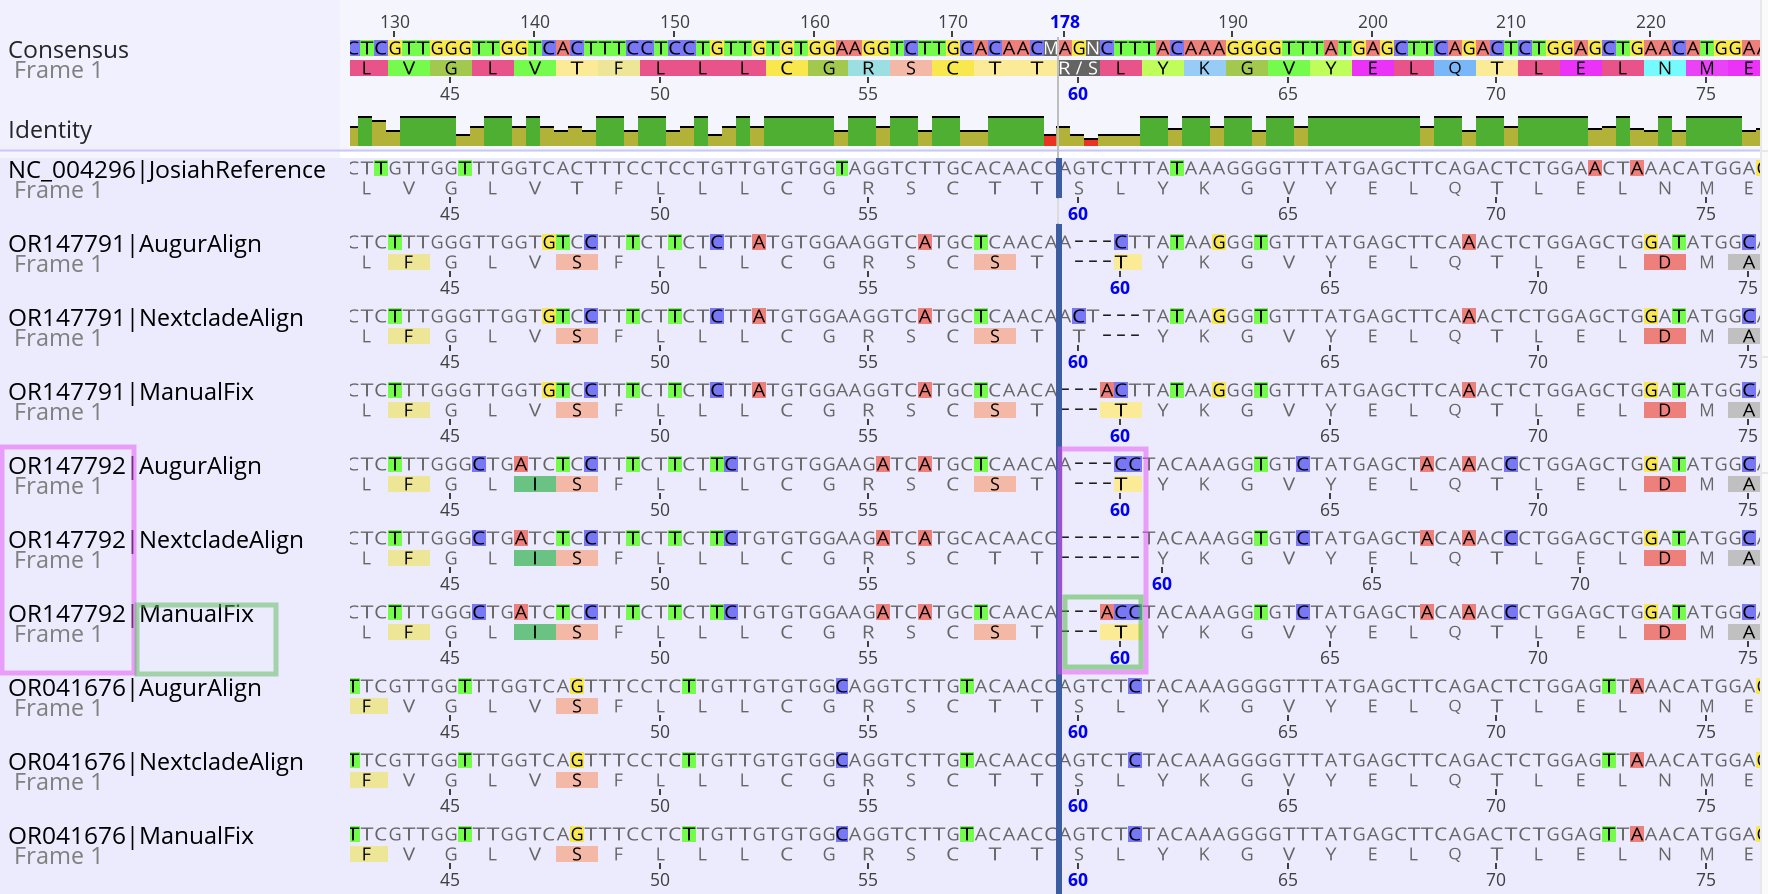Click the OR147792|NextcladeAlign sequence name

pyautogui.click(x=156, y=540)
